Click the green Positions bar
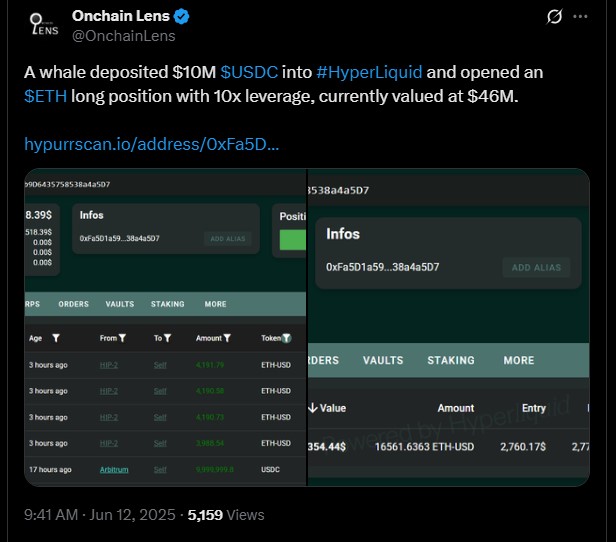The image size is (616, 542). 293,240
